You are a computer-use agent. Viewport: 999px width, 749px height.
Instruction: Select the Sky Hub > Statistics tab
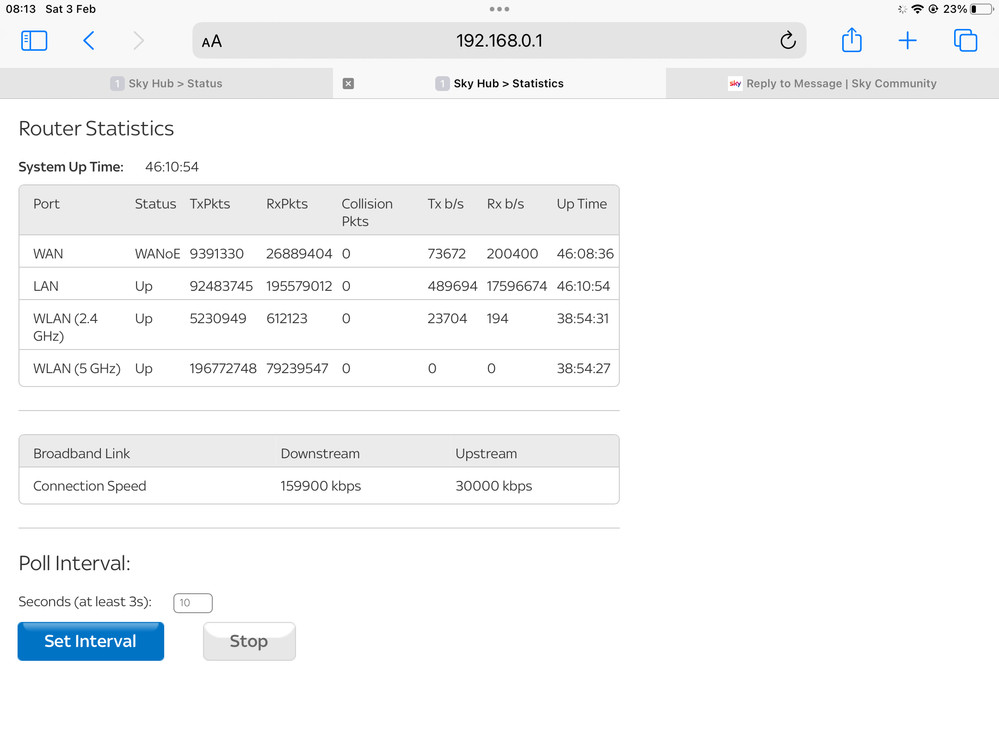click(500, 84)
